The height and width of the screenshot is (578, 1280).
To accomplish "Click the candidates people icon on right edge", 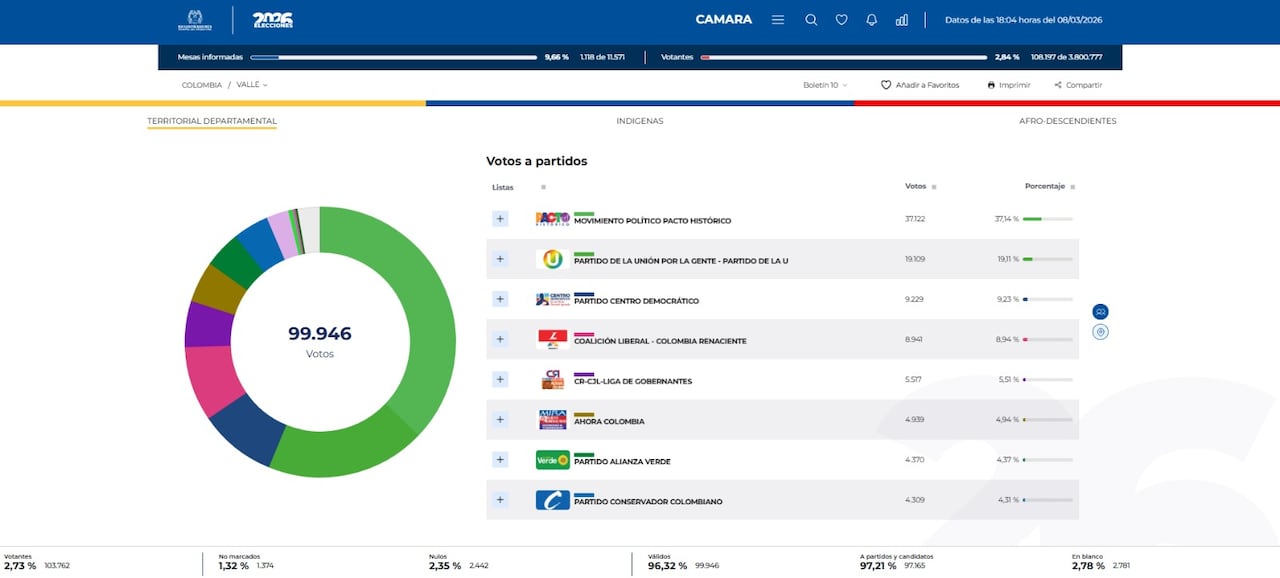I will click(1100, 311).
